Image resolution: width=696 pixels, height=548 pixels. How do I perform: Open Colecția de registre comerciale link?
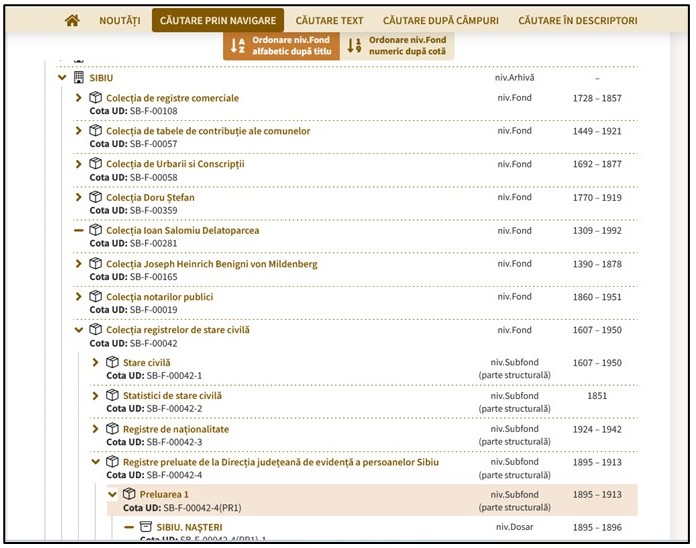[172, 98]
